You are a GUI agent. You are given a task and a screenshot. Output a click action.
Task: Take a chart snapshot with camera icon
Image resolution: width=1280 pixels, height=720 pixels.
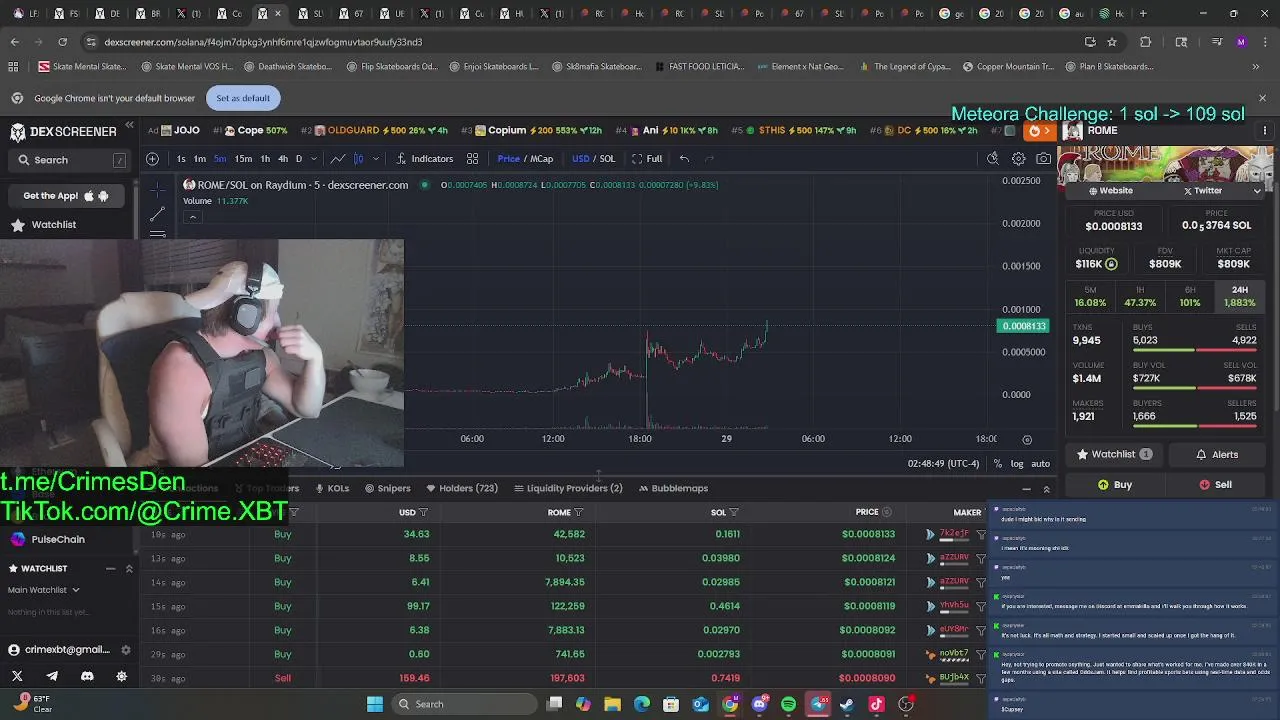tap(1044, 158)
